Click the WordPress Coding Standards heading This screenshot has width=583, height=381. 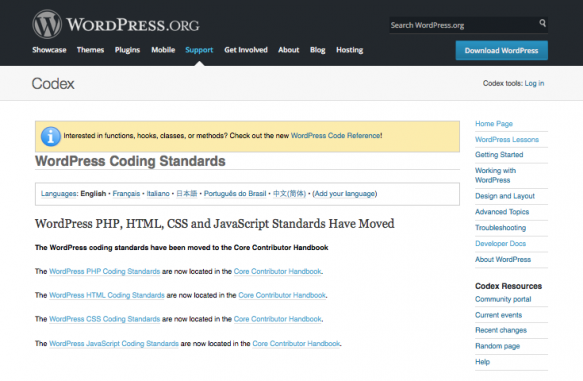[x=130, y=161]
